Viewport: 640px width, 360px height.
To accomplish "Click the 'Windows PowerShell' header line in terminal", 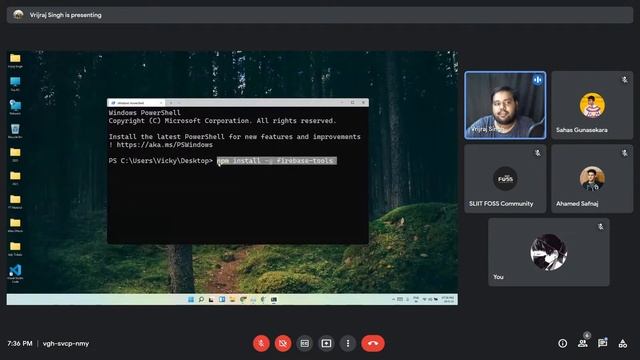I will click(x=144, y=113).
